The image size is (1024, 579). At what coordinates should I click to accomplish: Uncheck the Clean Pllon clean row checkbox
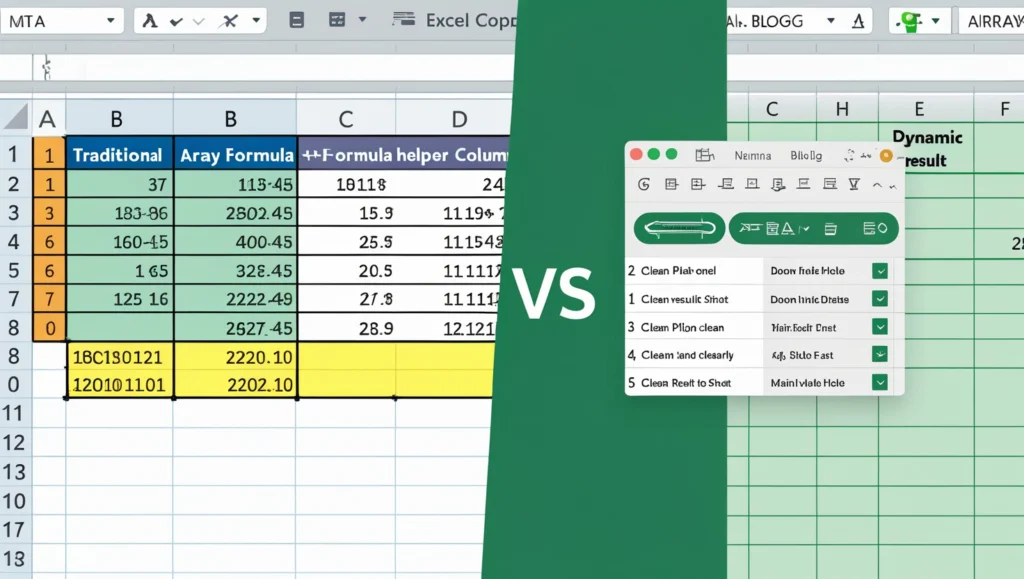point(880,327)
